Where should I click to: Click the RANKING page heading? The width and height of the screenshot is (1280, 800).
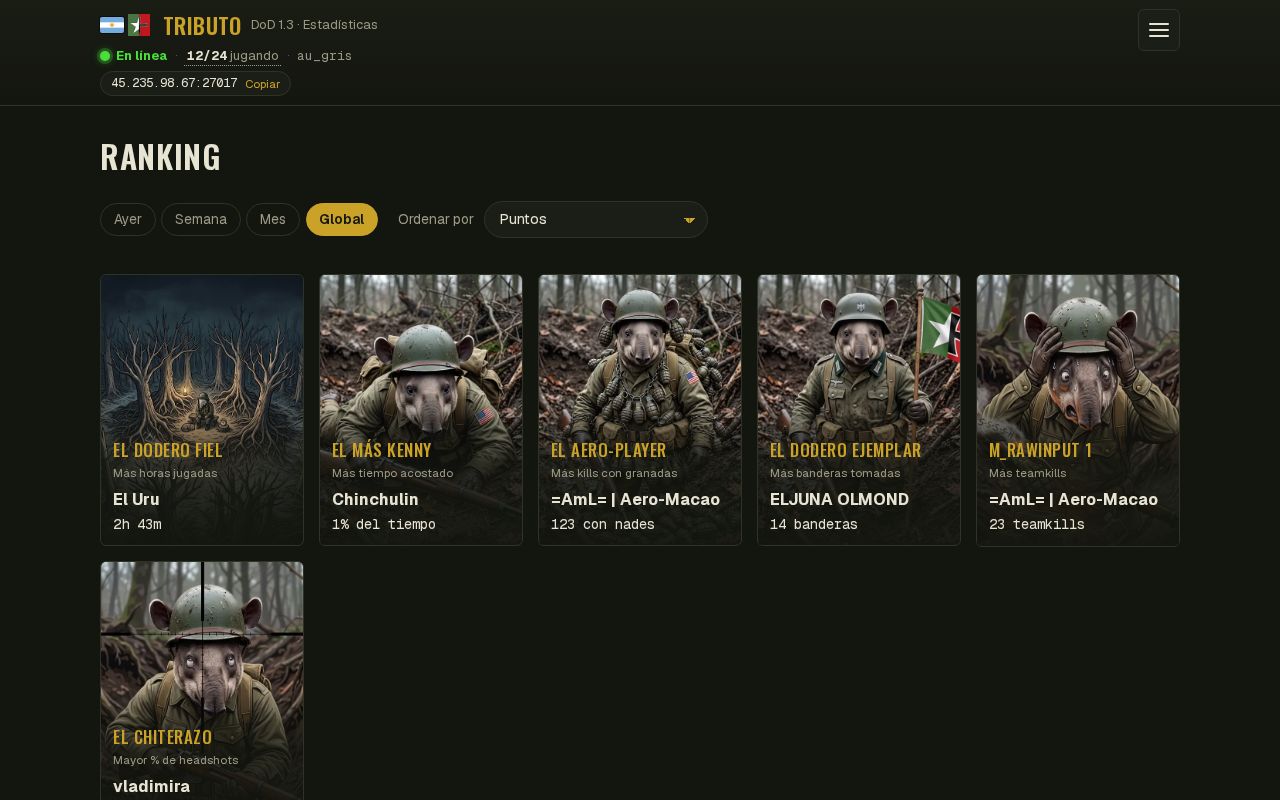160,158
